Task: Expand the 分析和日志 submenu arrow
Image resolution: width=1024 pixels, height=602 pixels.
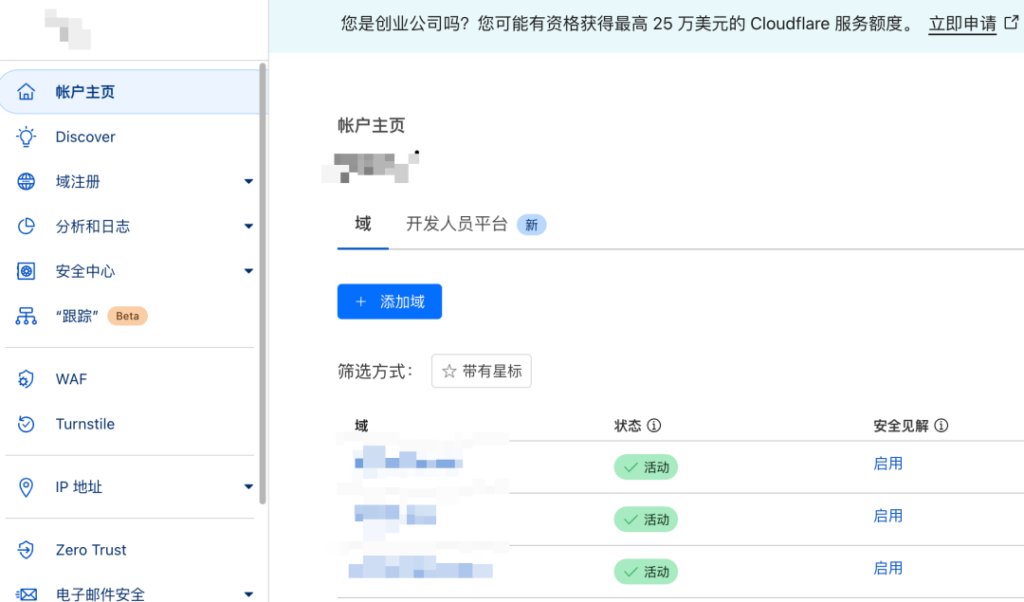Action: 249,227
